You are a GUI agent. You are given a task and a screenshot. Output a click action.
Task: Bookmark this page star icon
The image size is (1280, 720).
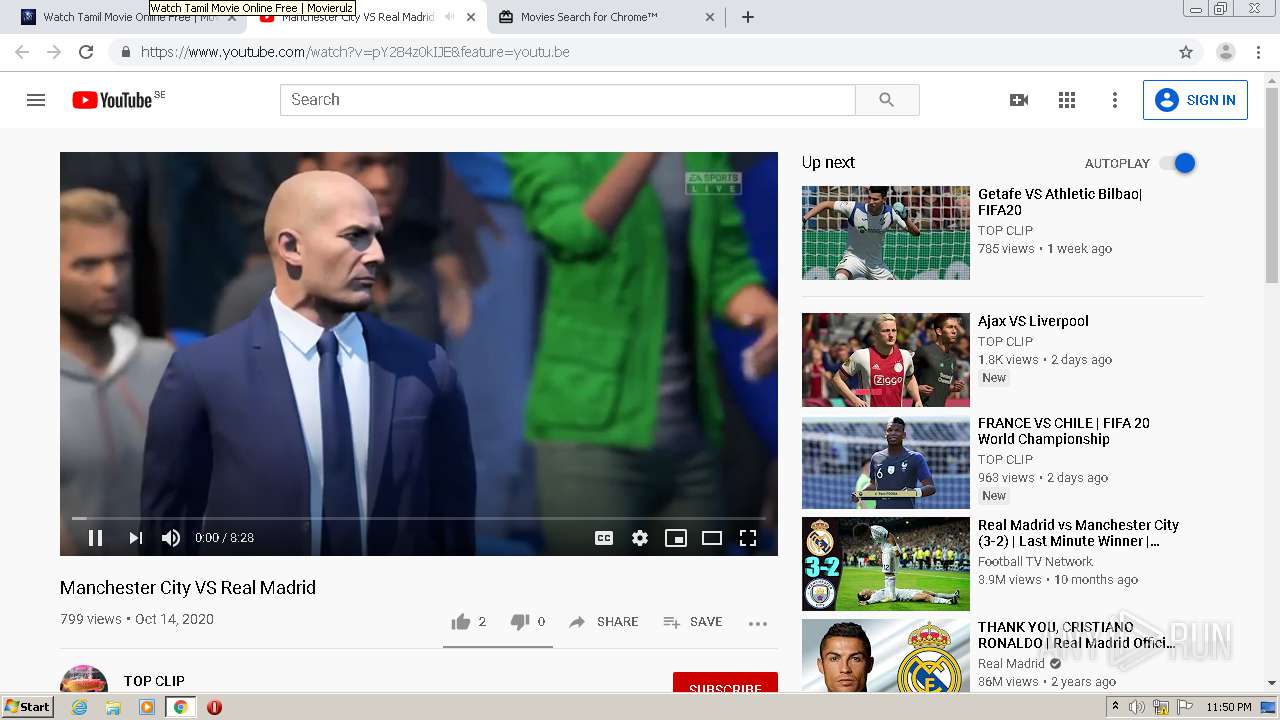pyautogui.click(x=1186, y=52)
